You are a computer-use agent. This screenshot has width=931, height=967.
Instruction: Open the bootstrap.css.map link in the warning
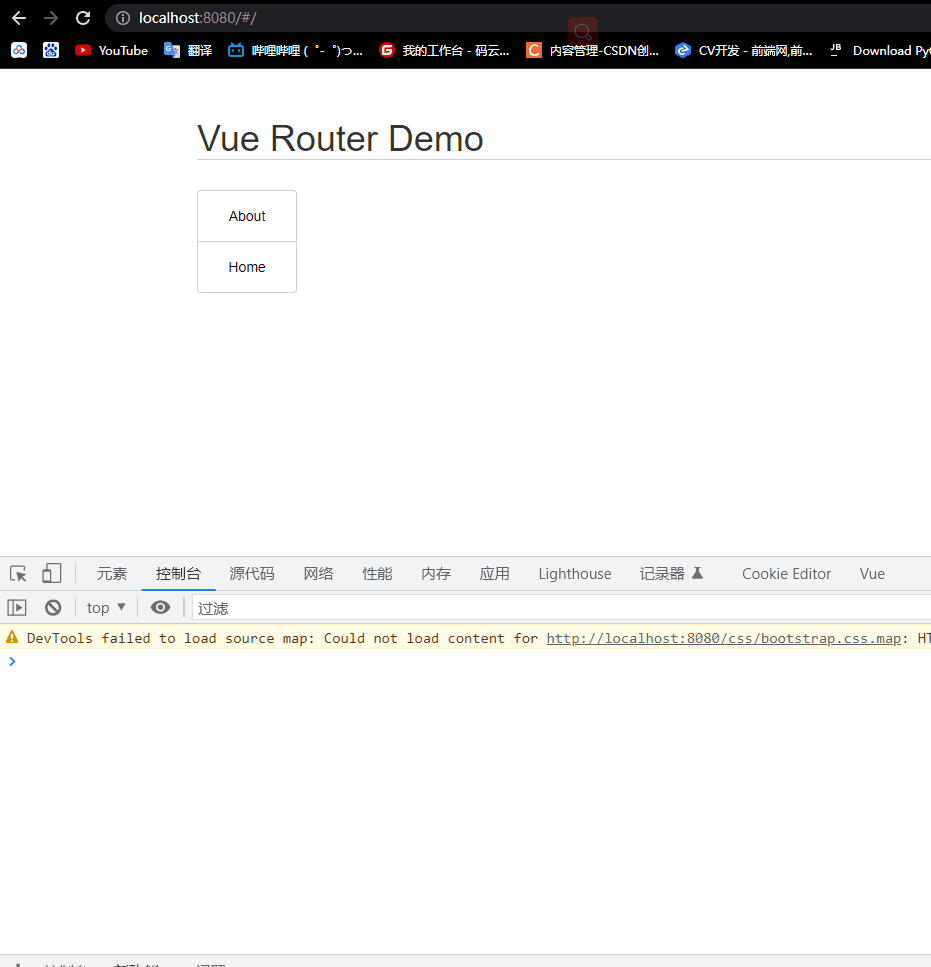[724, 638]
